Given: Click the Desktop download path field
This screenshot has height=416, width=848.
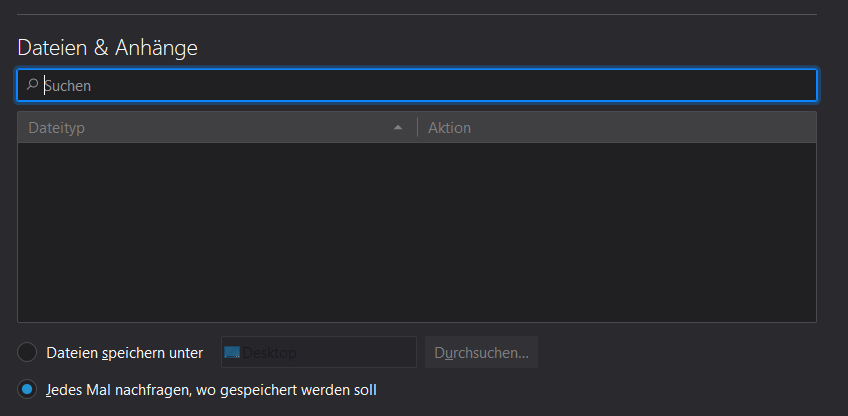Looking at the screenshot, I should pyautogui.click(x=319, y=352).
